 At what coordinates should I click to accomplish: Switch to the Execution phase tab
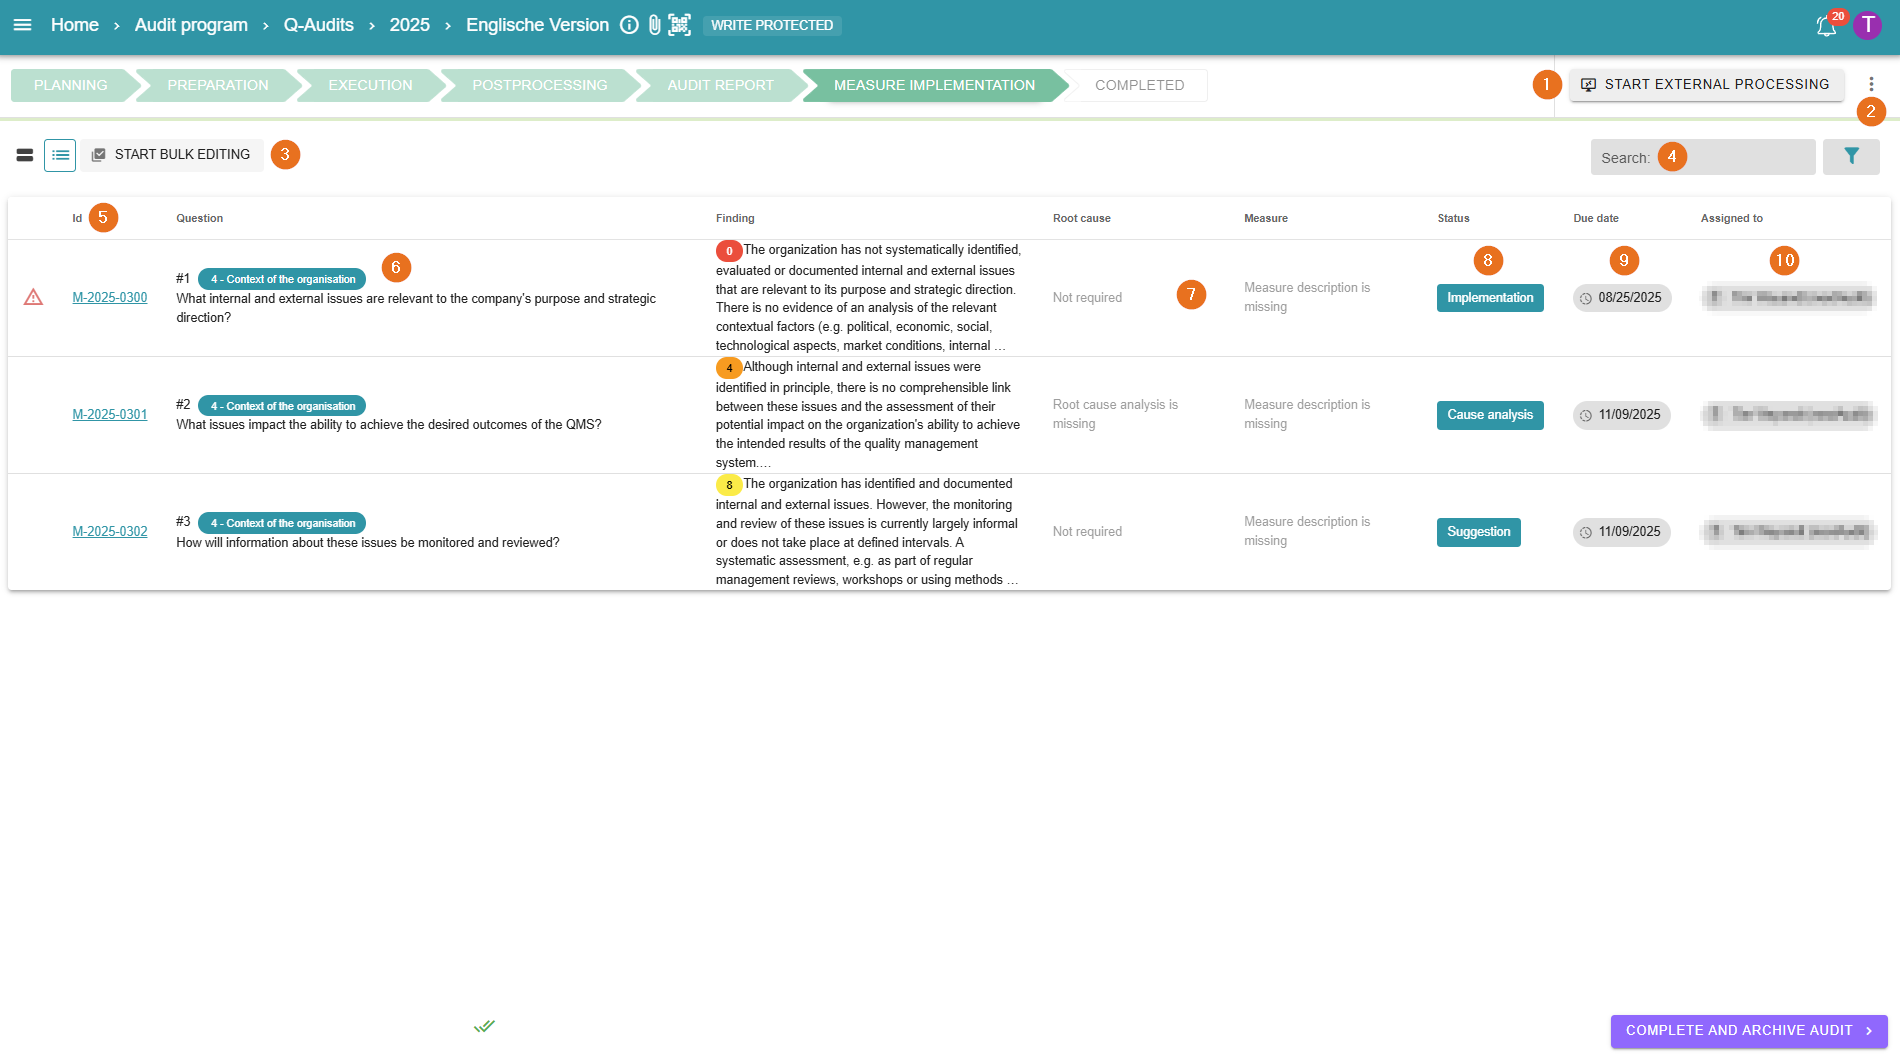(x=370, y=85)
